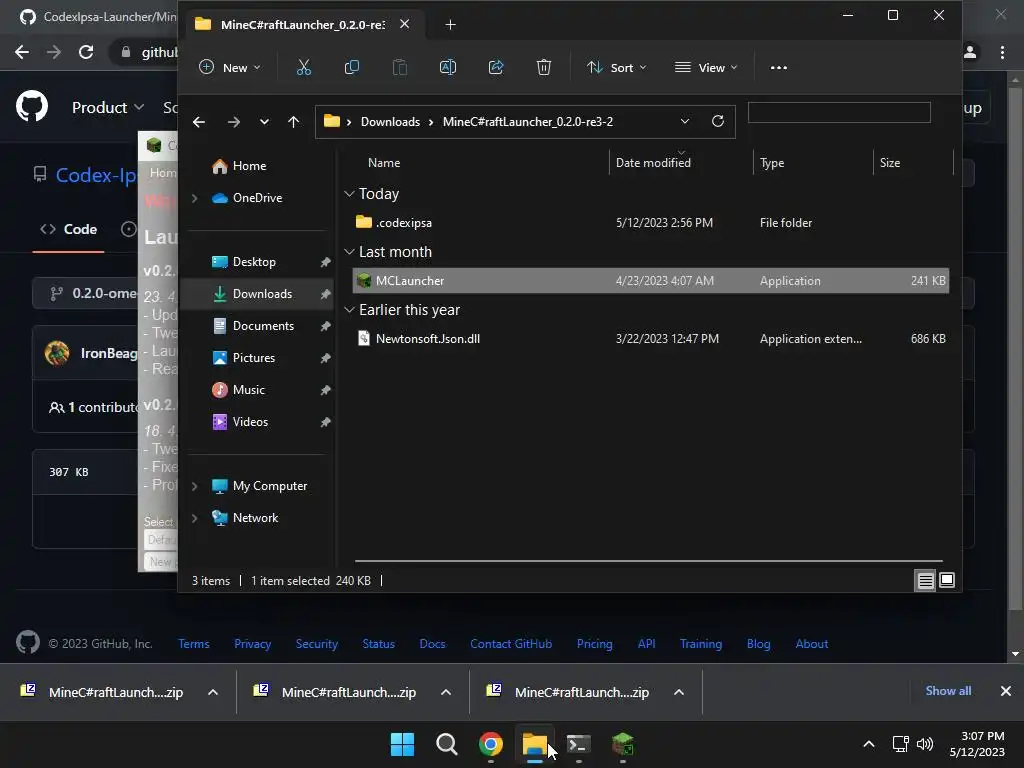Click the Chrome profile avatar icon

(970, 52)
